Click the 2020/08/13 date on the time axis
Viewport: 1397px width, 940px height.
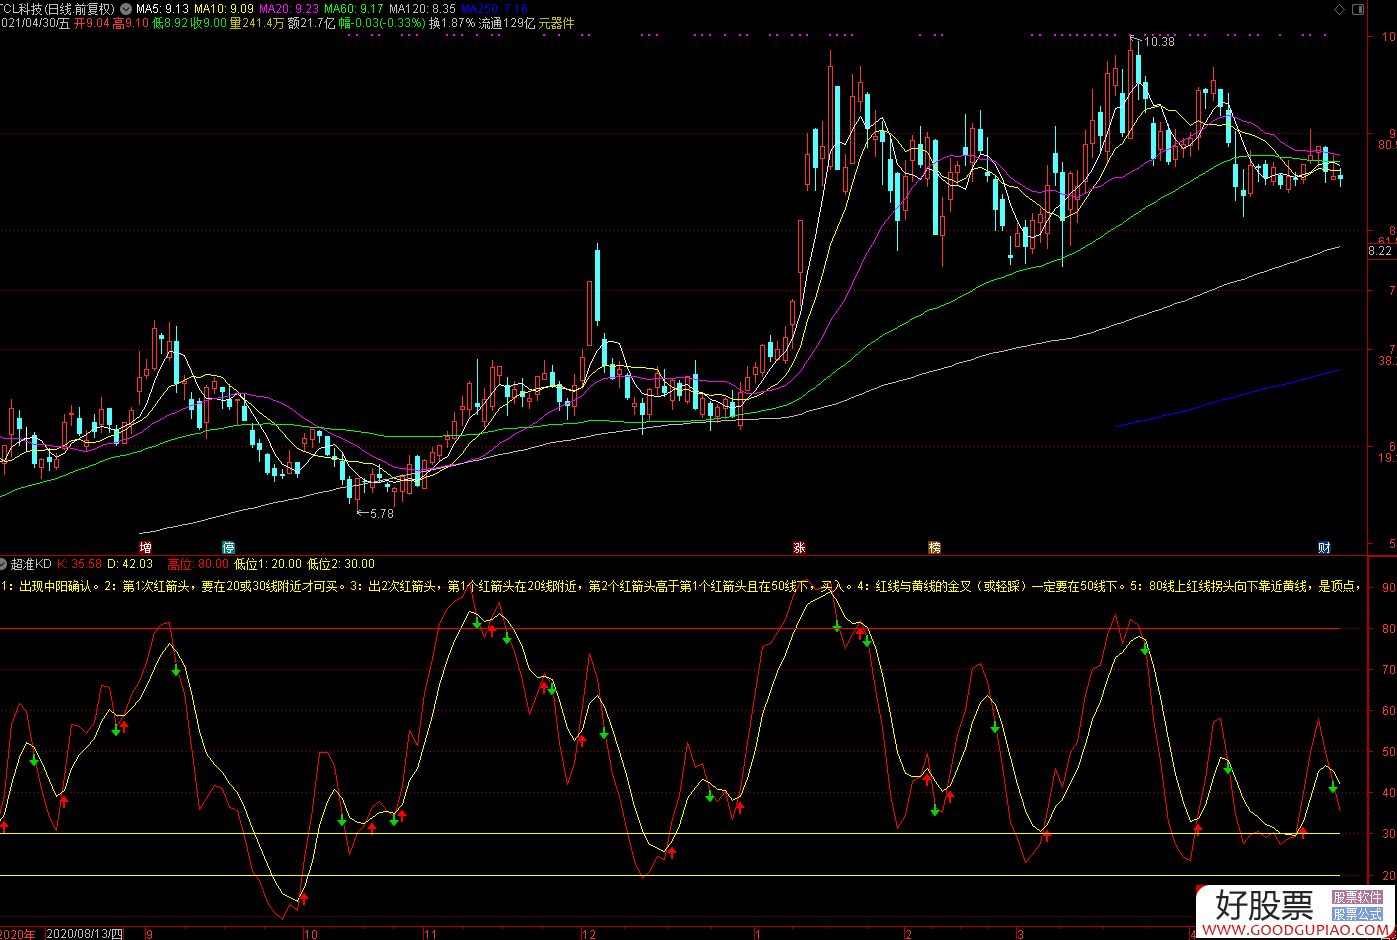(x=84, y=934)
